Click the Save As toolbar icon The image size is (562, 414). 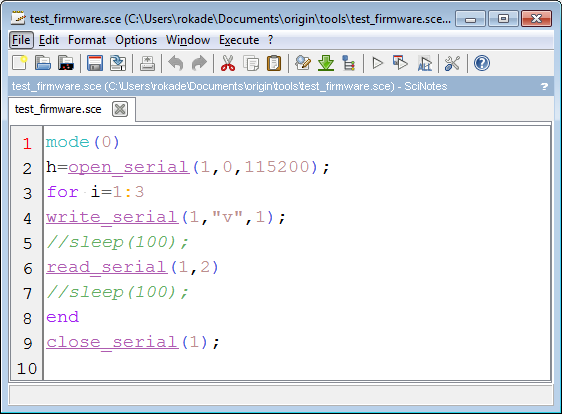pos(118,63)
